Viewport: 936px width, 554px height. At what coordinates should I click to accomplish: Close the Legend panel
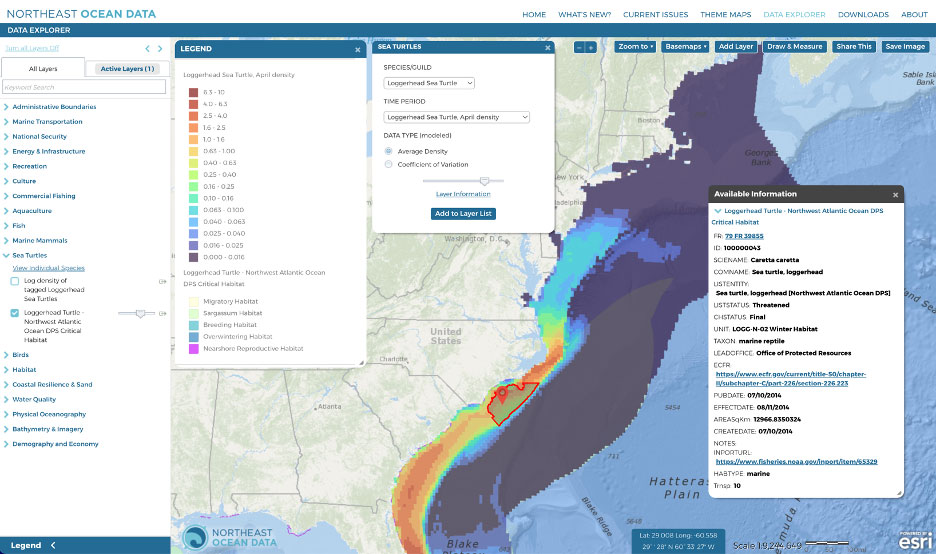click(x=358, y=50)
